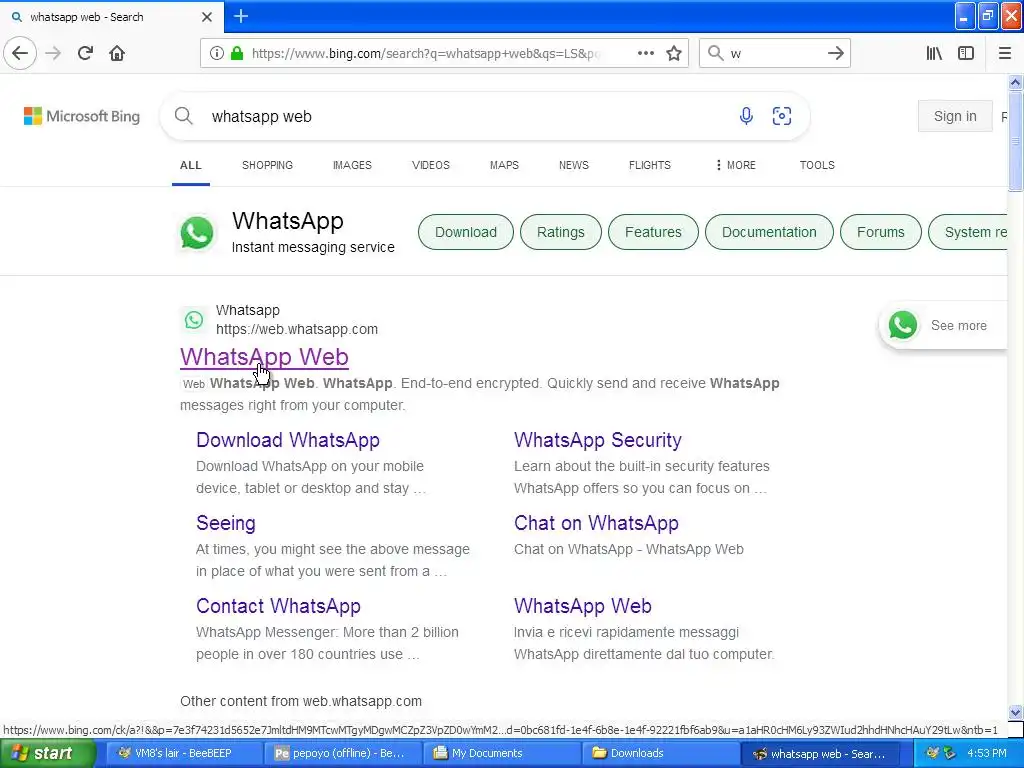The height and width of the screenshot is (768, 1024).
Task: Click the large WhatsApp logo icon
Action: (x=197, y=232)
